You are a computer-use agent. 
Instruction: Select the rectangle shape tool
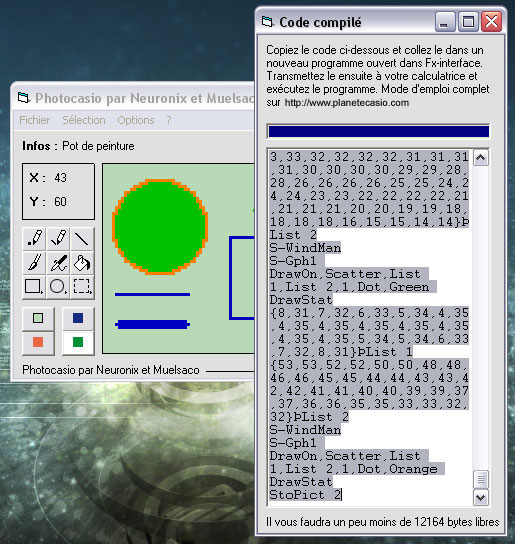pos(34,286)
